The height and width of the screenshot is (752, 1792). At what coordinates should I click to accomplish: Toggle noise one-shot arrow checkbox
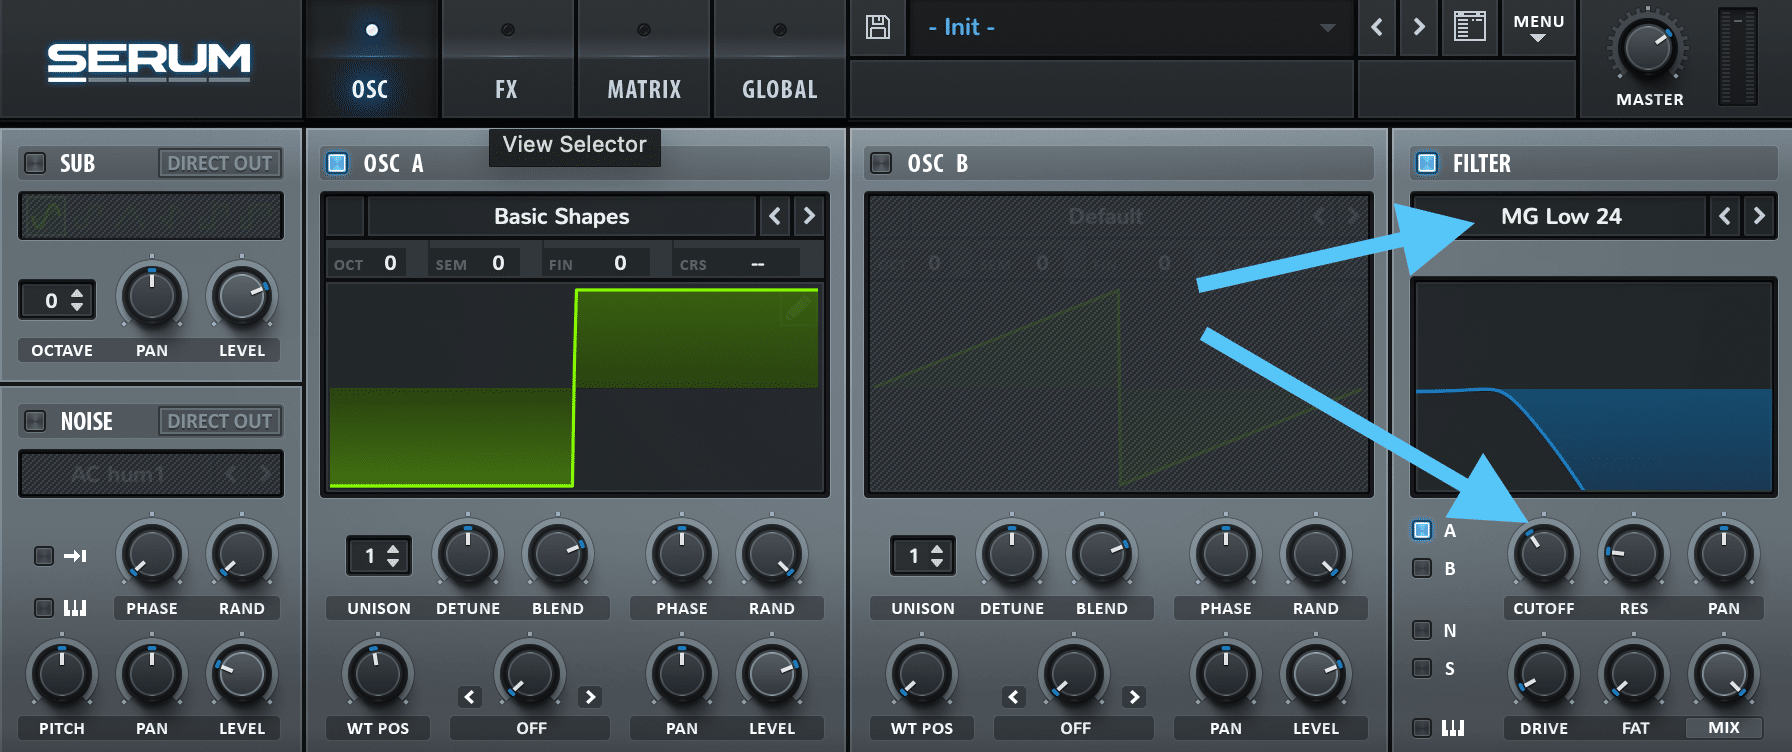click(44, 555)
